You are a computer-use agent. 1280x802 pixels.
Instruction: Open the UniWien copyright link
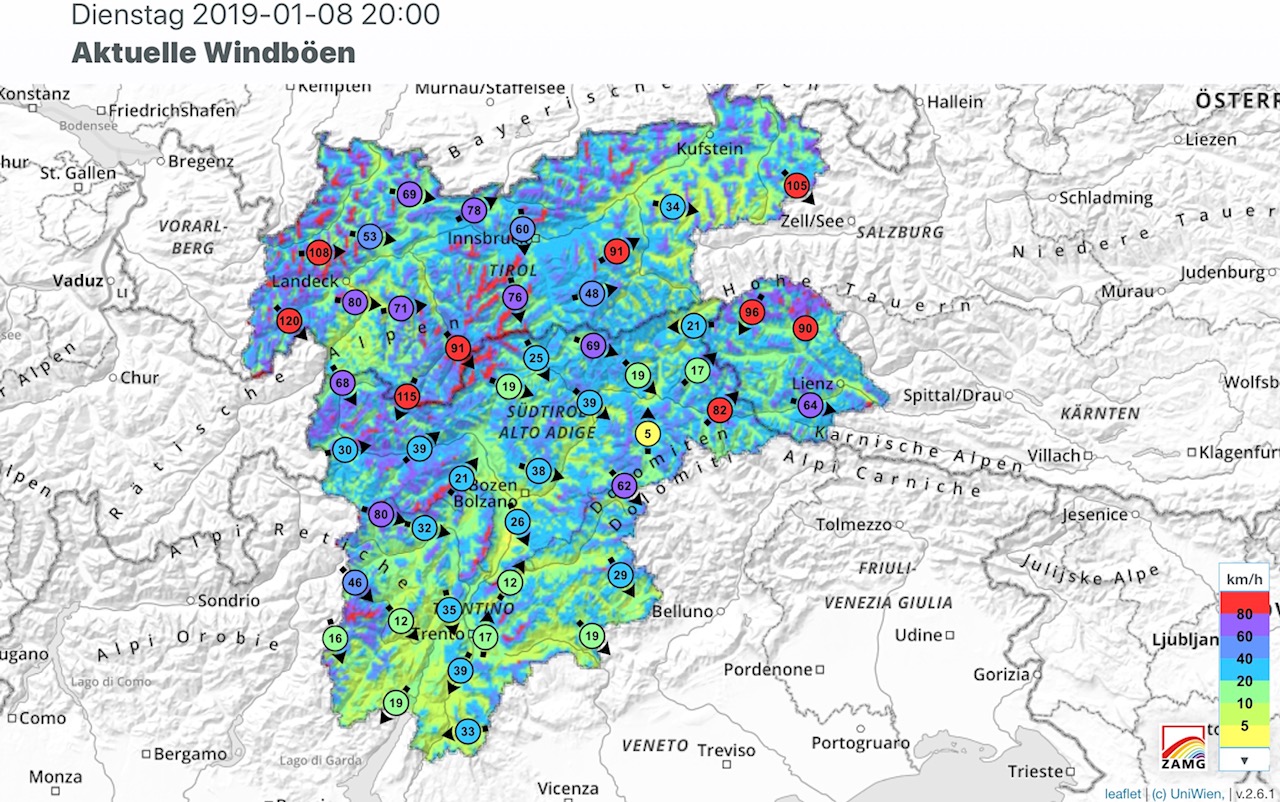pyautogui.click(x=1187, y=794)
